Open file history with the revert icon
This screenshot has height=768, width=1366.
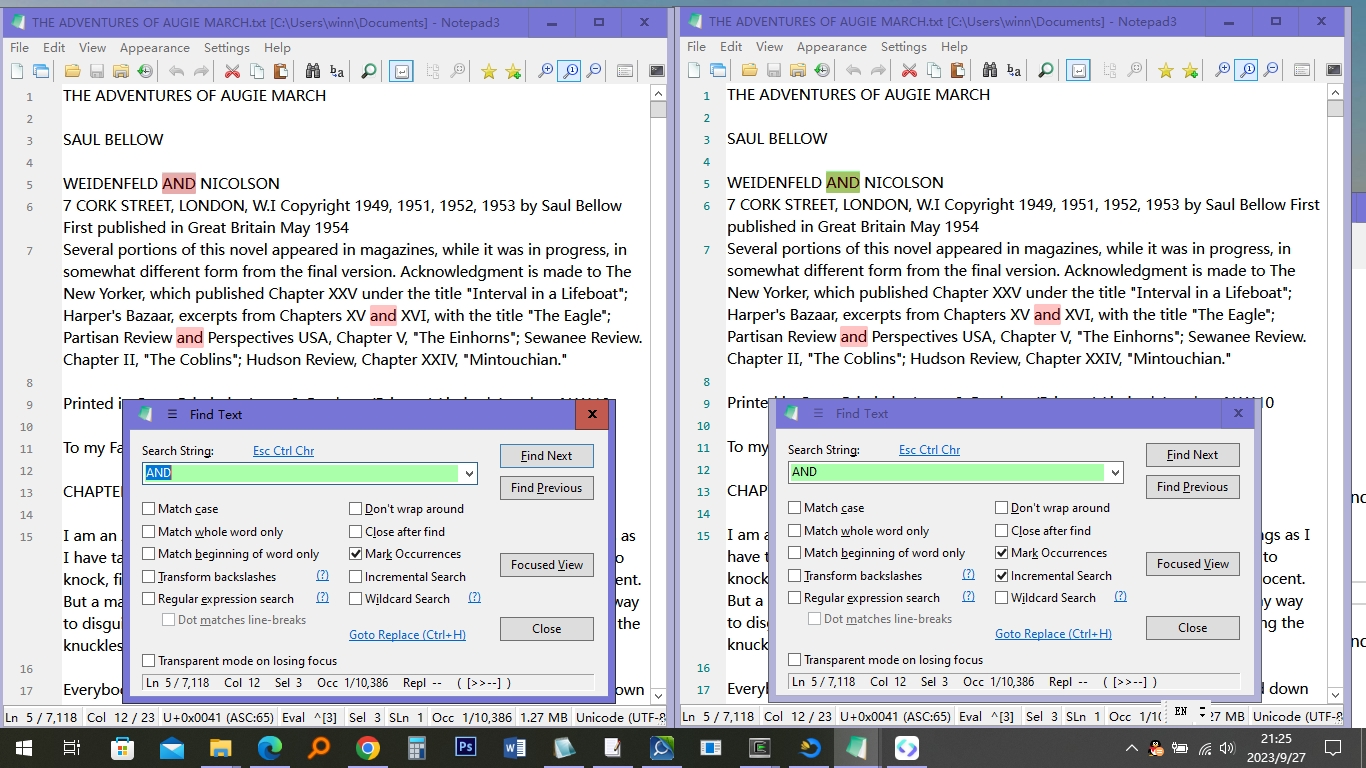click(x=143, y=70)
